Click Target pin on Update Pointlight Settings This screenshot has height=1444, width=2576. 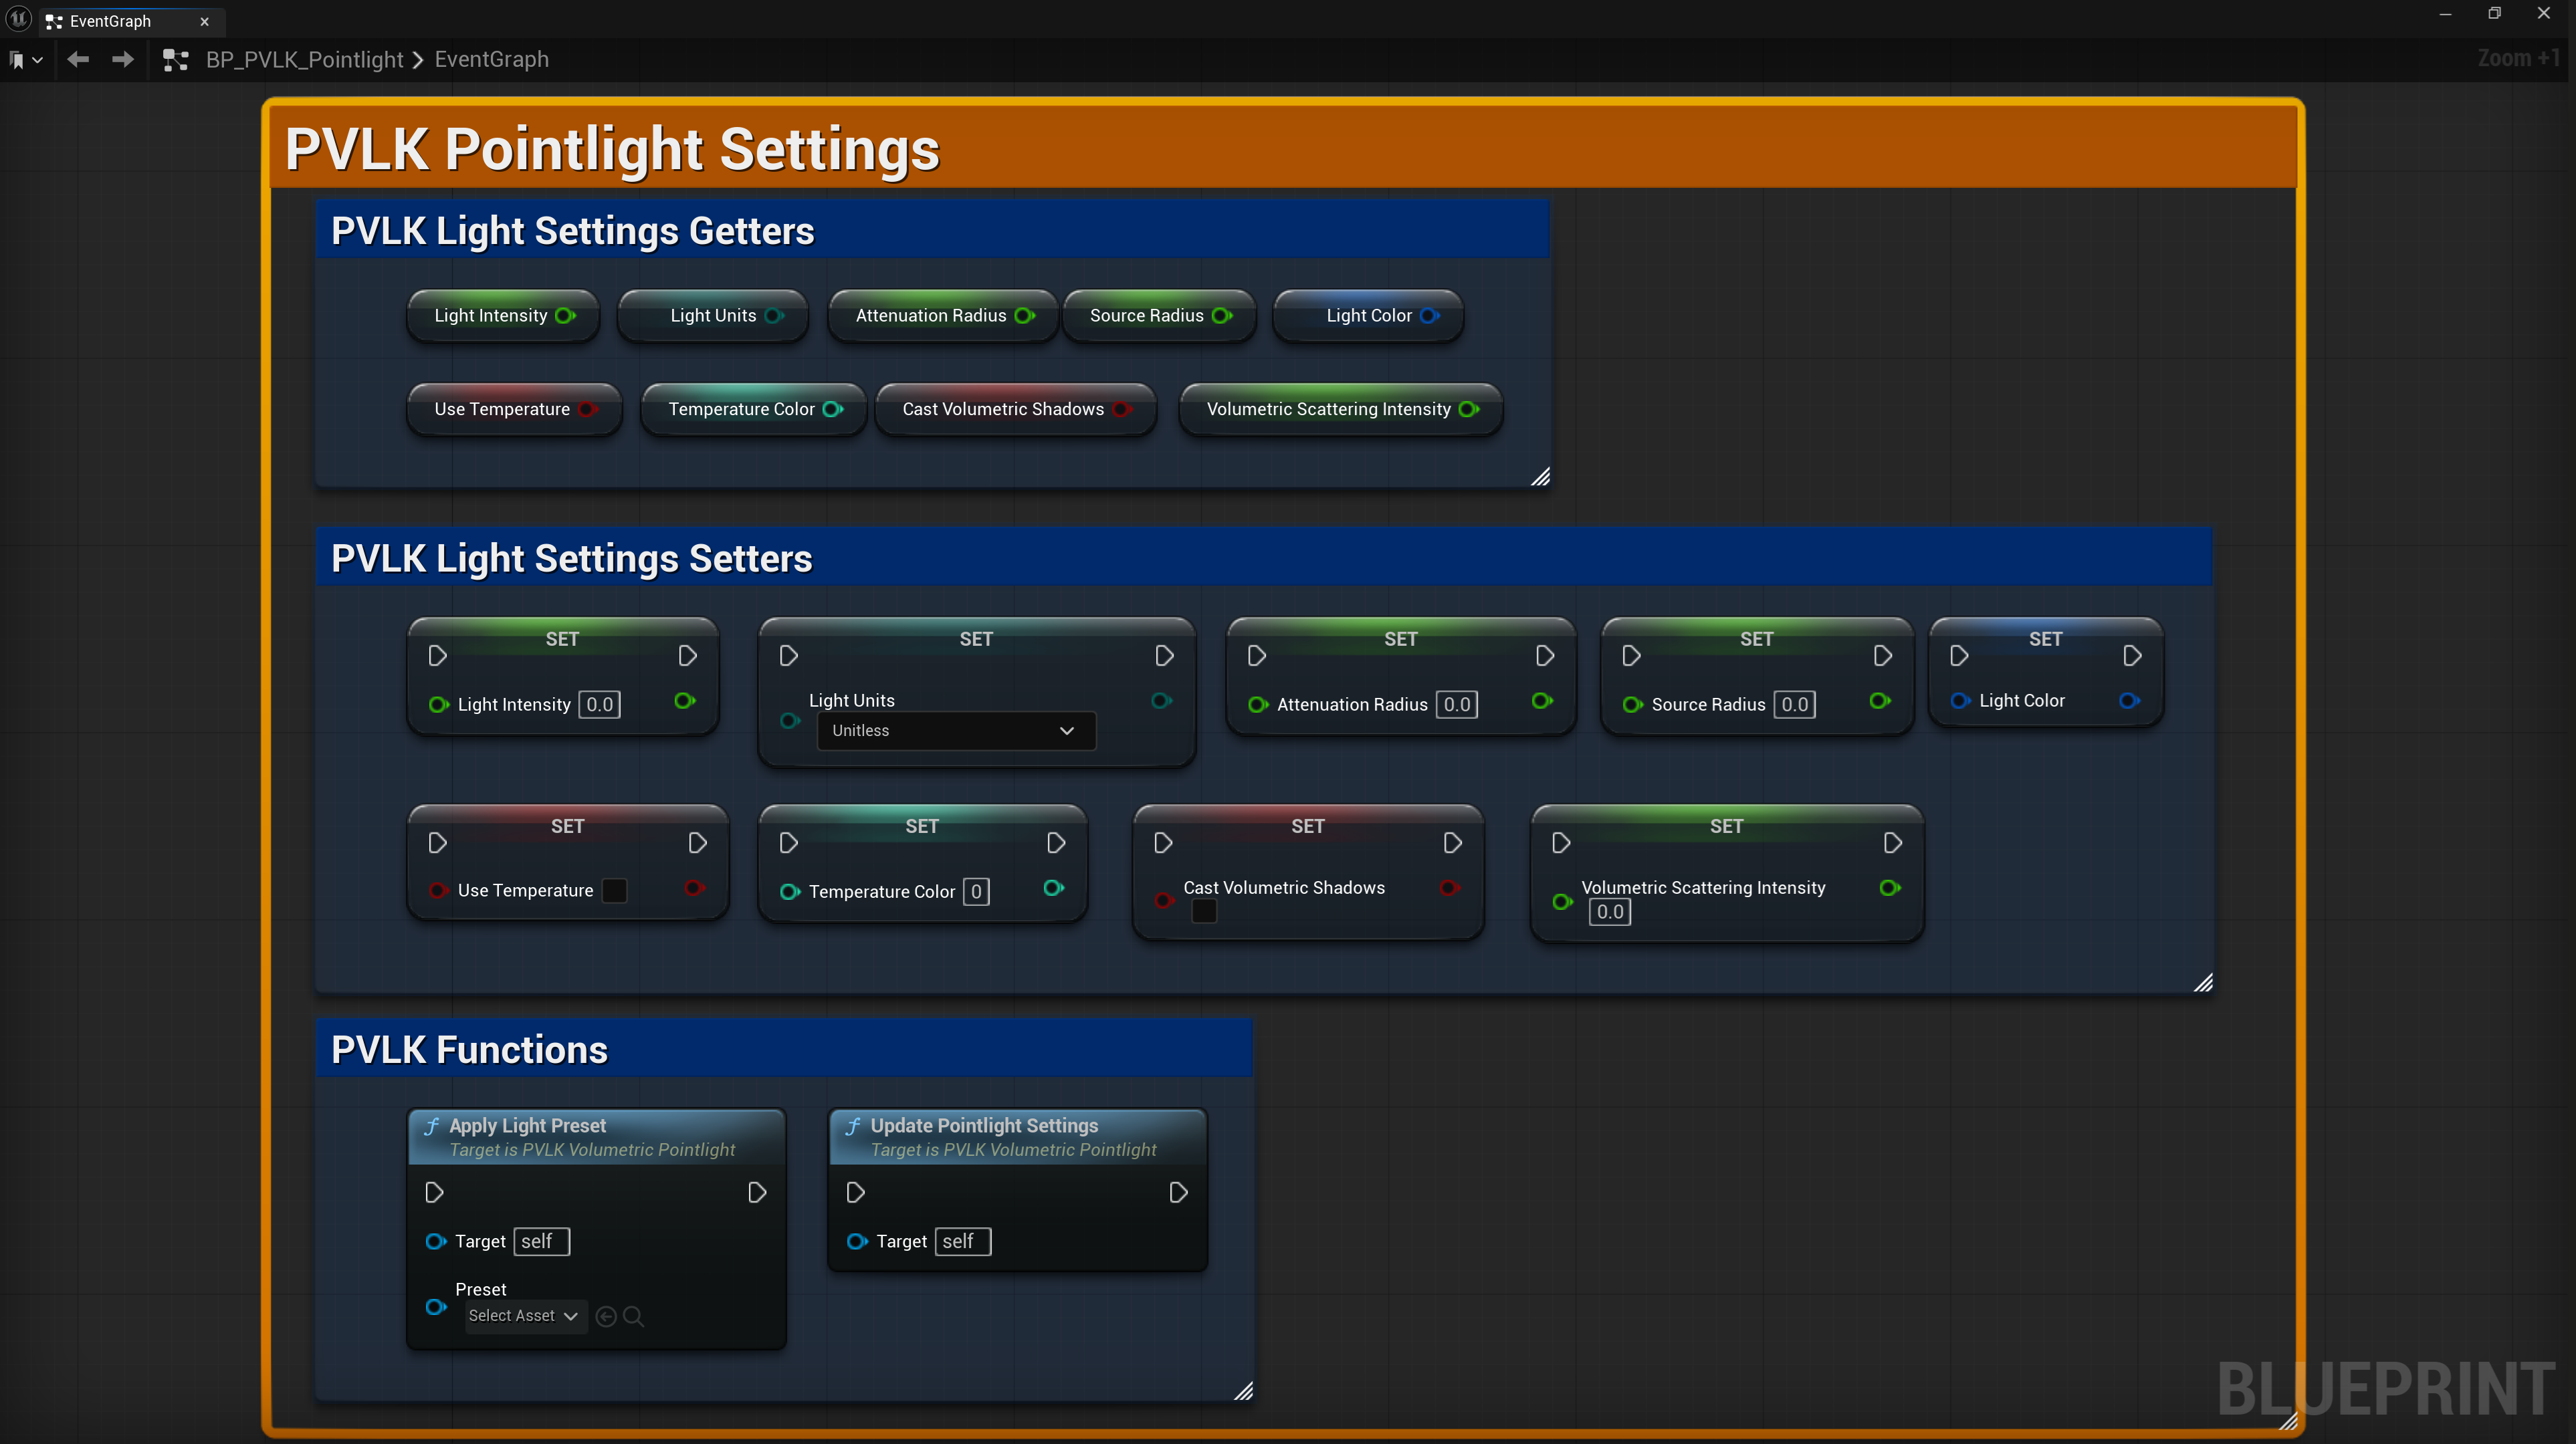pyautogui.click(x=856, y=1241)
